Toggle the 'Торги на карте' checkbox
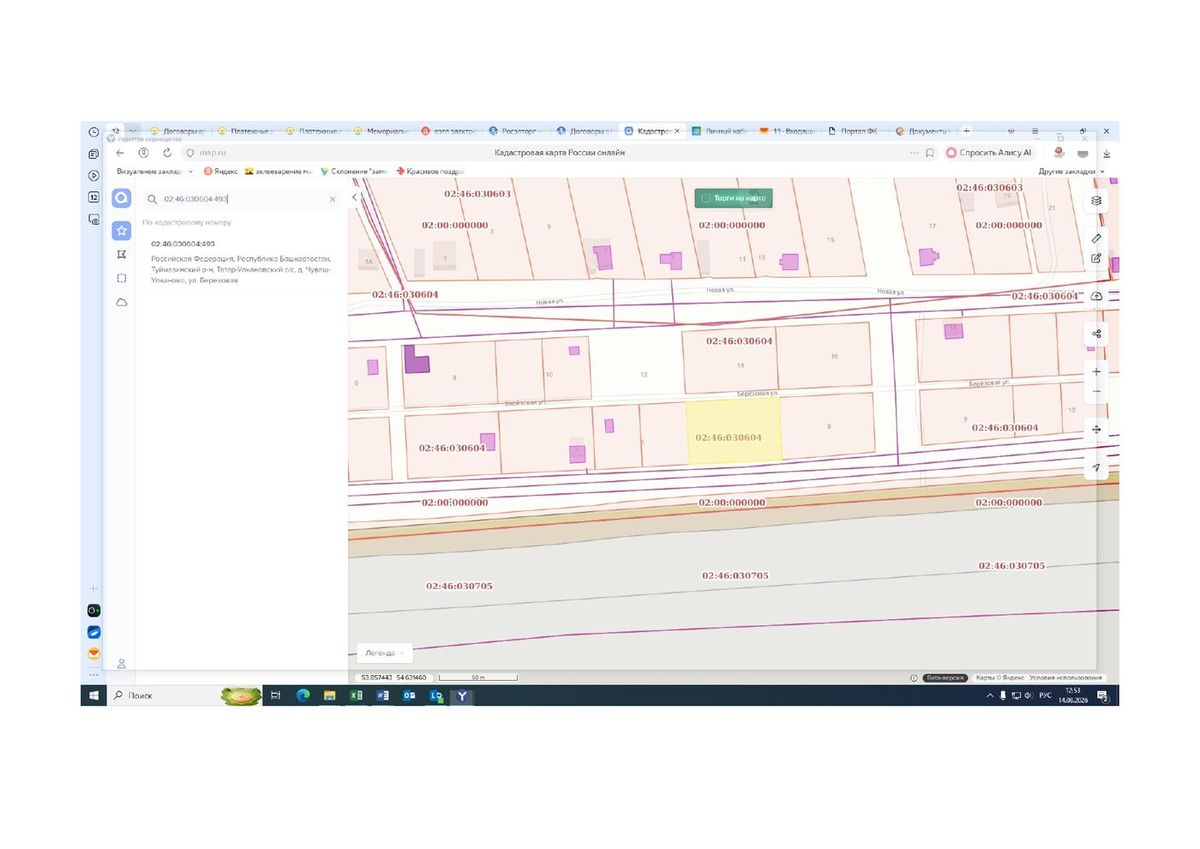 (706, 198)
